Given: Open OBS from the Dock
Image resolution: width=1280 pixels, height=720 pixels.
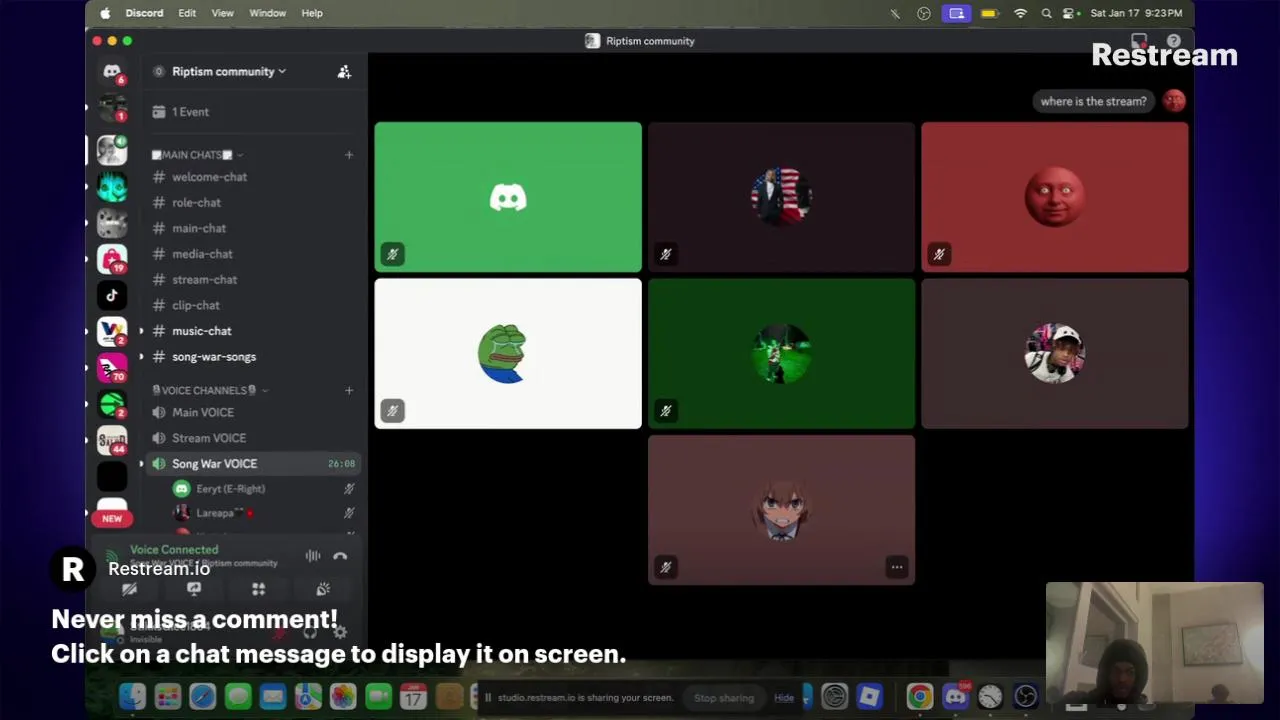Looking at the screenshot, I should (x=1025, y=696).
